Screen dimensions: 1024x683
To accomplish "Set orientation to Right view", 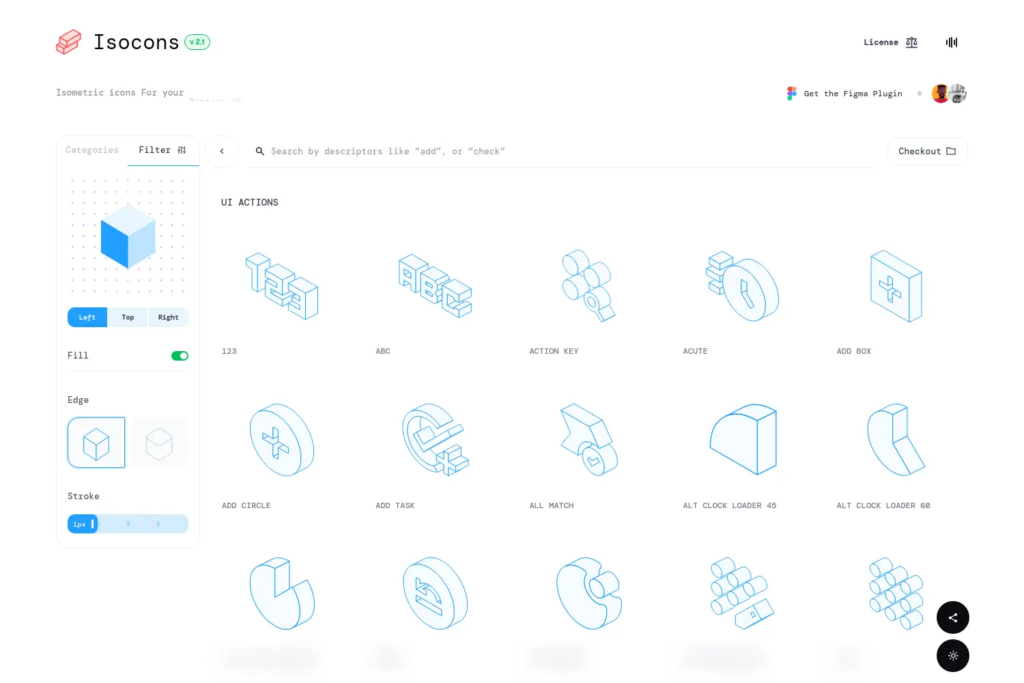I will tap(168, 317).
